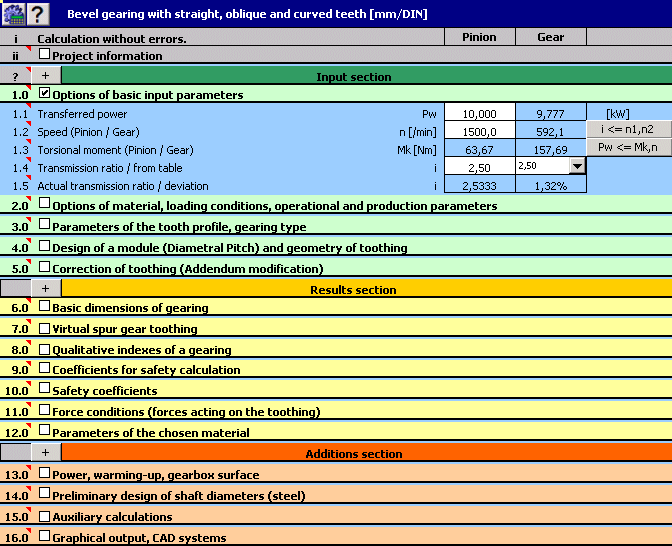The width and height of the screenshot is (672, 546).
Task: Expand the Input section with plus button
Action: coord(46,76)
